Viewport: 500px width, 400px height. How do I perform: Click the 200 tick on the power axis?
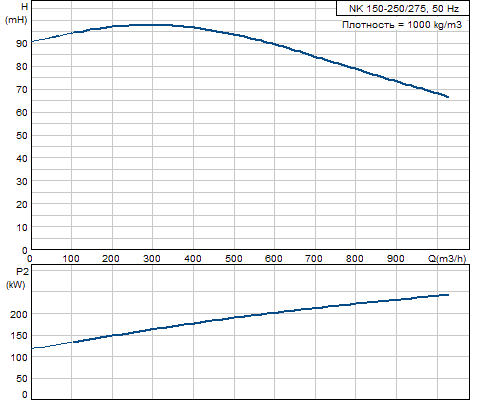(19, 314)
